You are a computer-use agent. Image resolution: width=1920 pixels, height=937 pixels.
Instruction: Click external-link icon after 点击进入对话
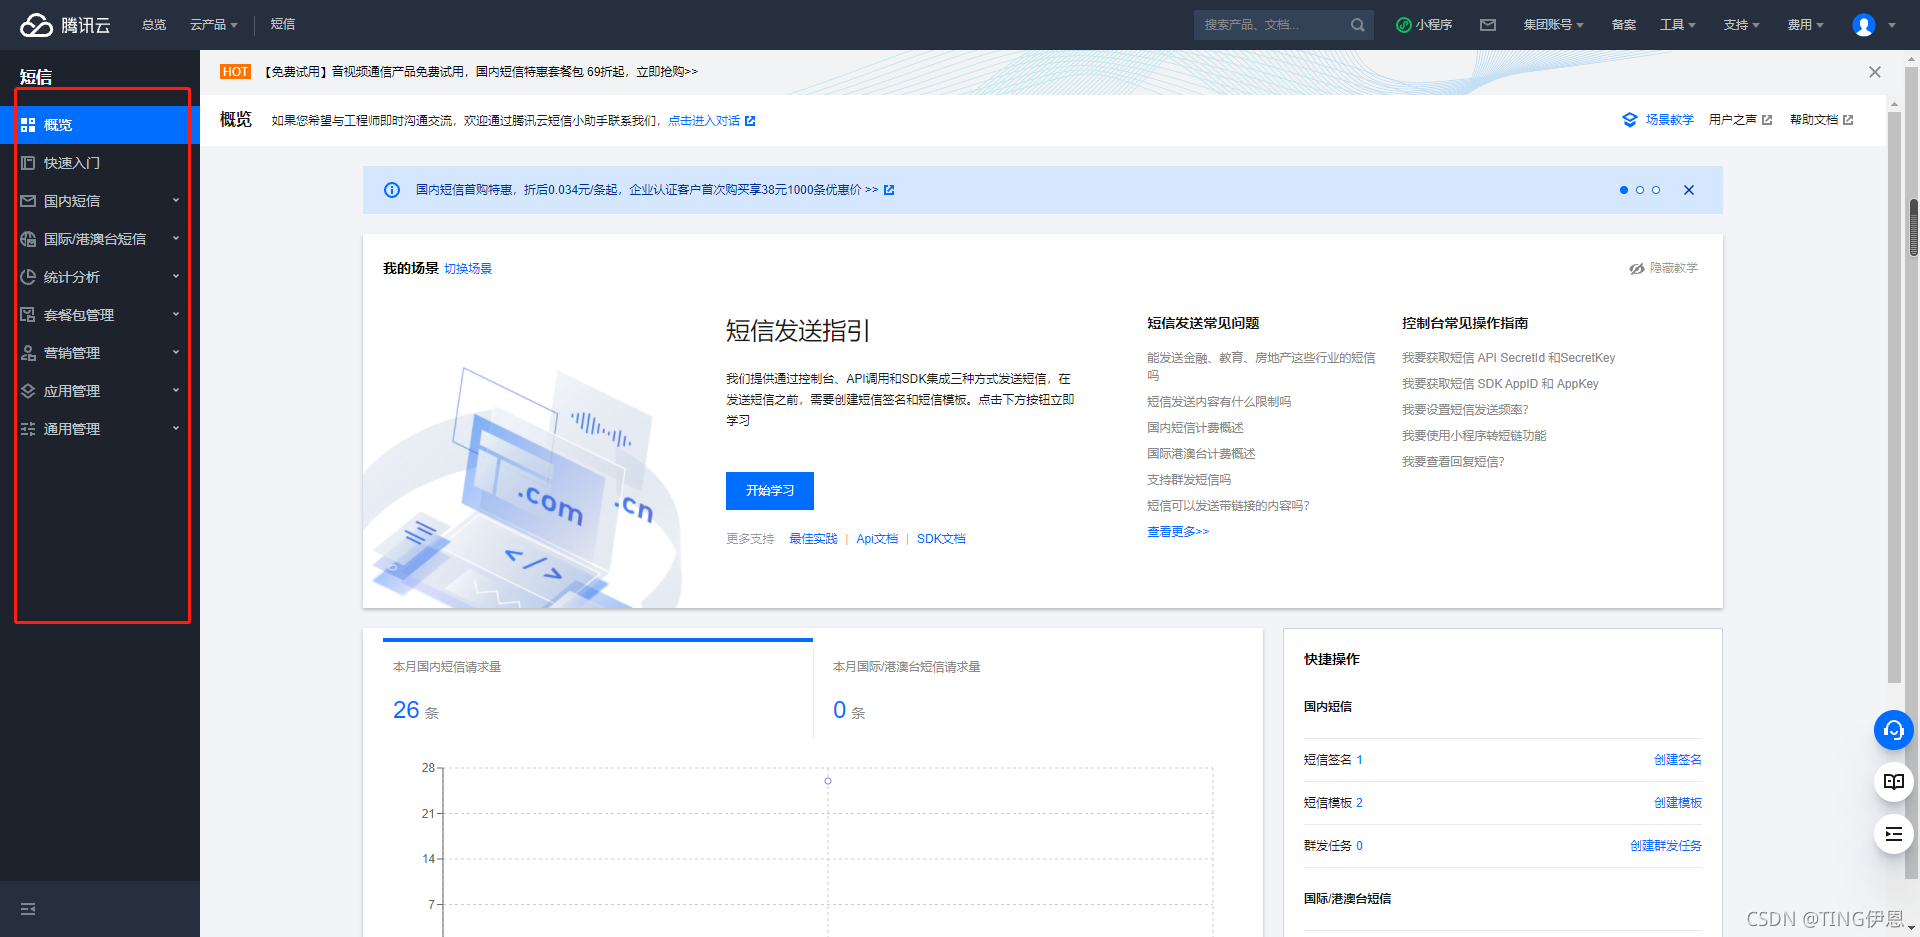[x=750, y=121]
